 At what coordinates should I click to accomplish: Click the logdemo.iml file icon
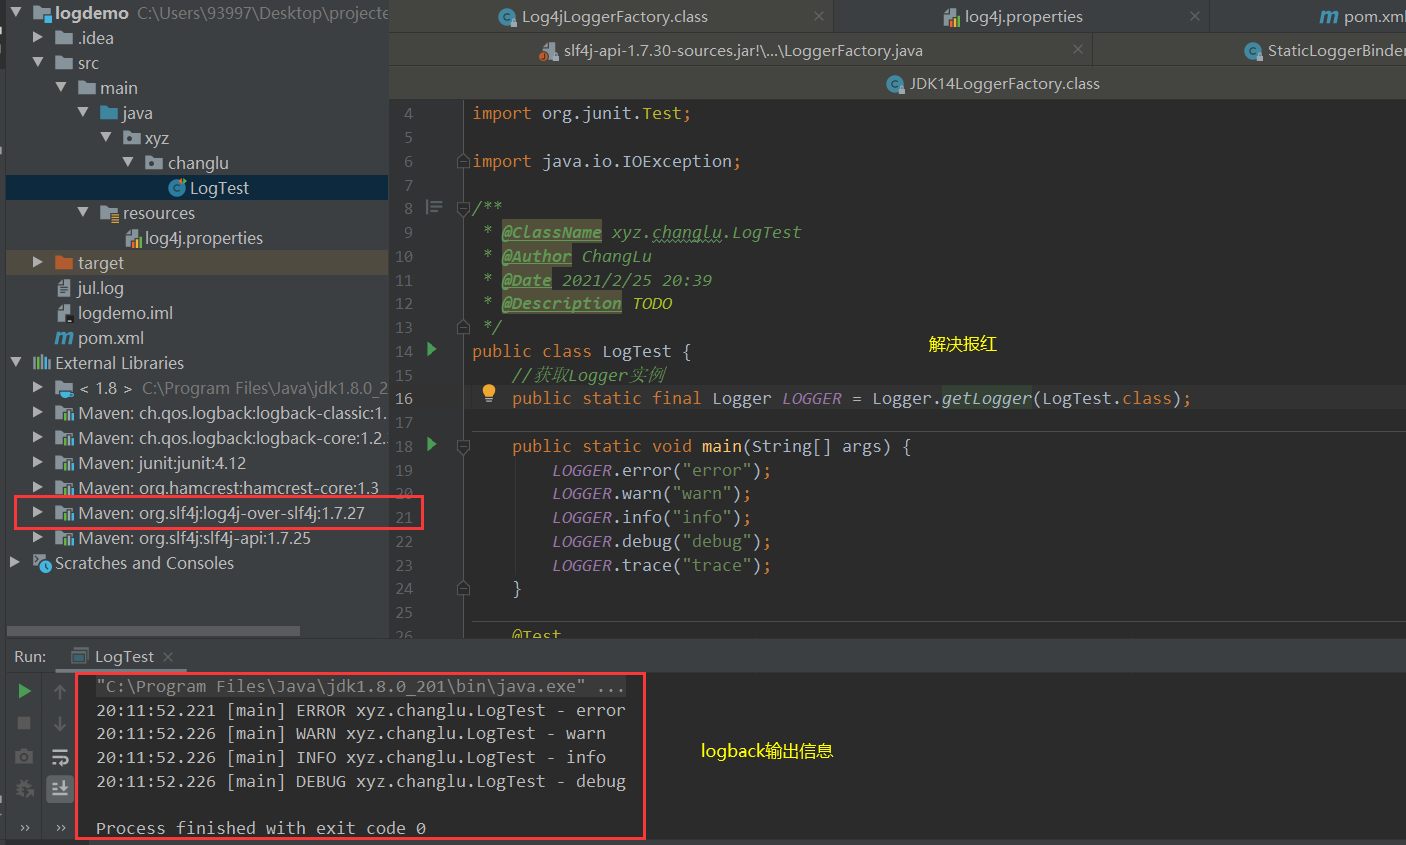(x=64, y=313)
